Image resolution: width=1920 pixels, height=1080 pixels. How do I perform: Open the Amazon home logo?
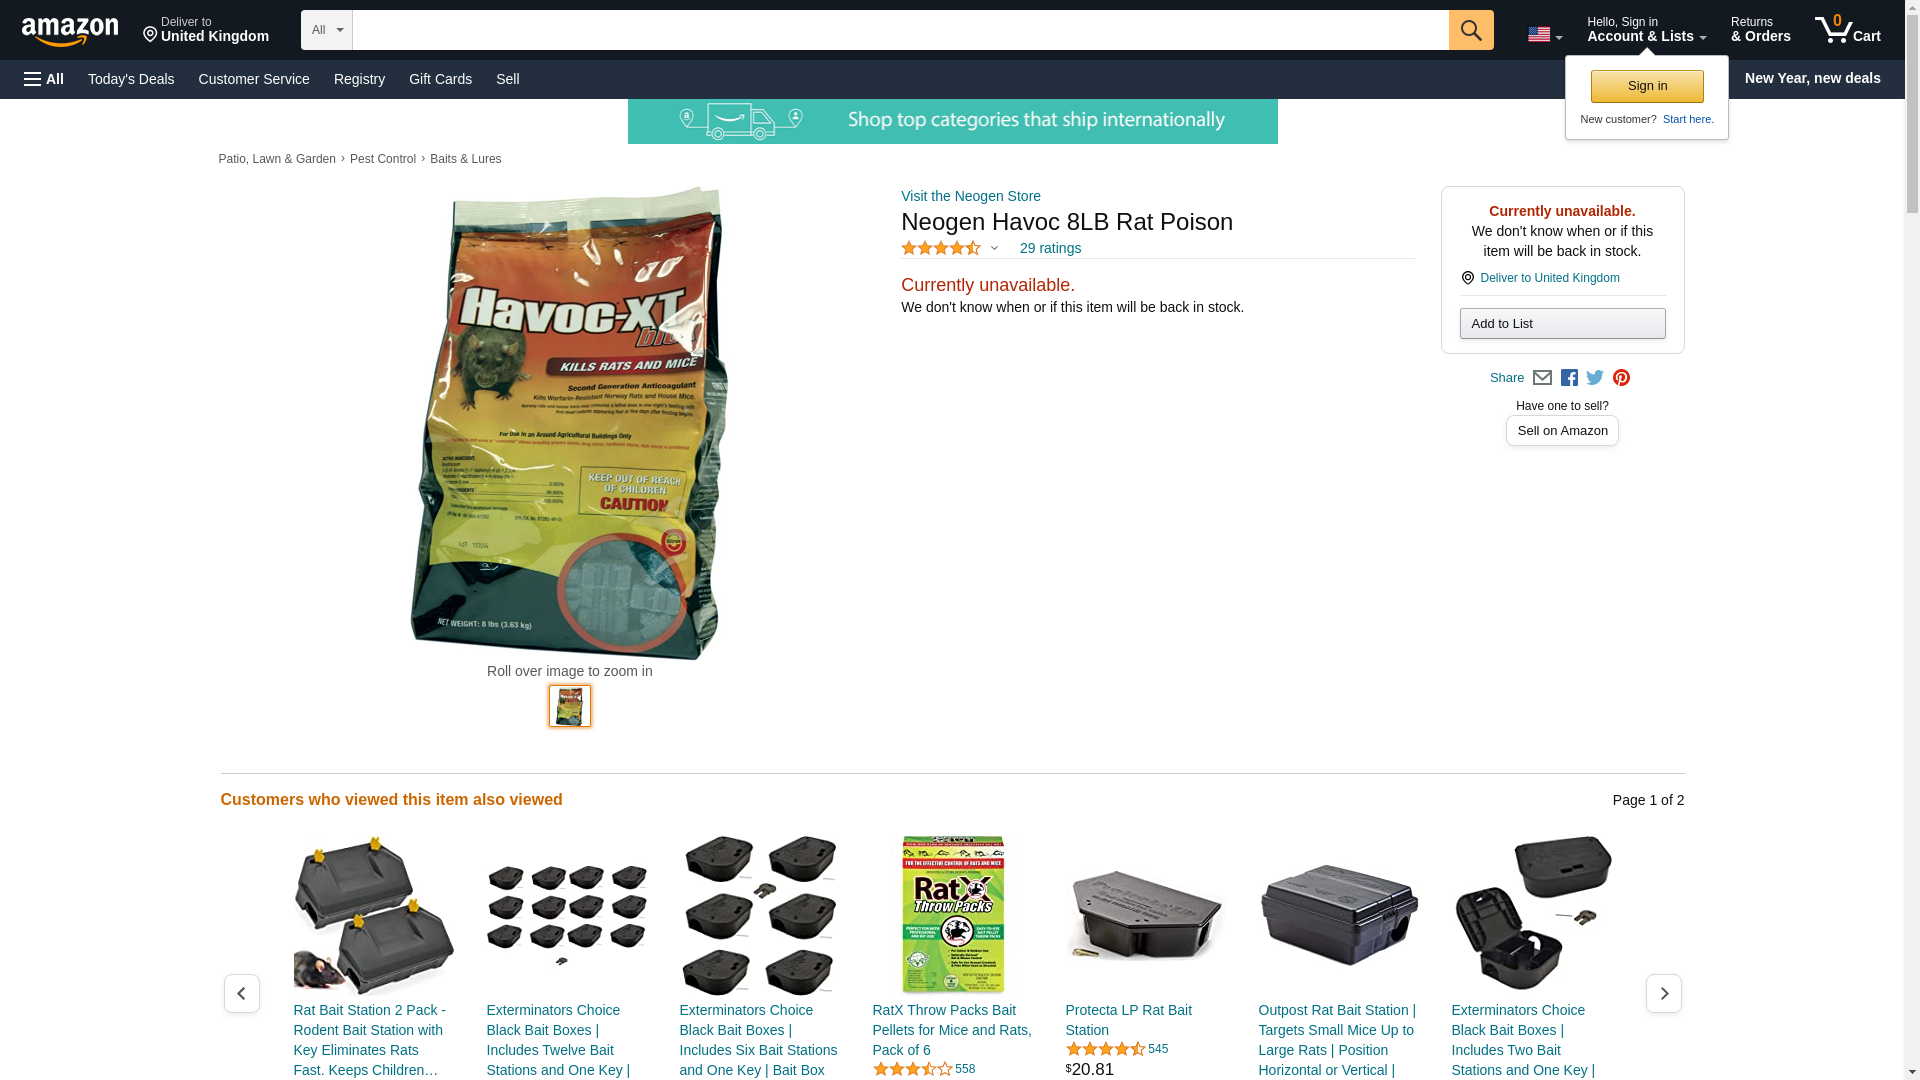(x=70, y=31)
